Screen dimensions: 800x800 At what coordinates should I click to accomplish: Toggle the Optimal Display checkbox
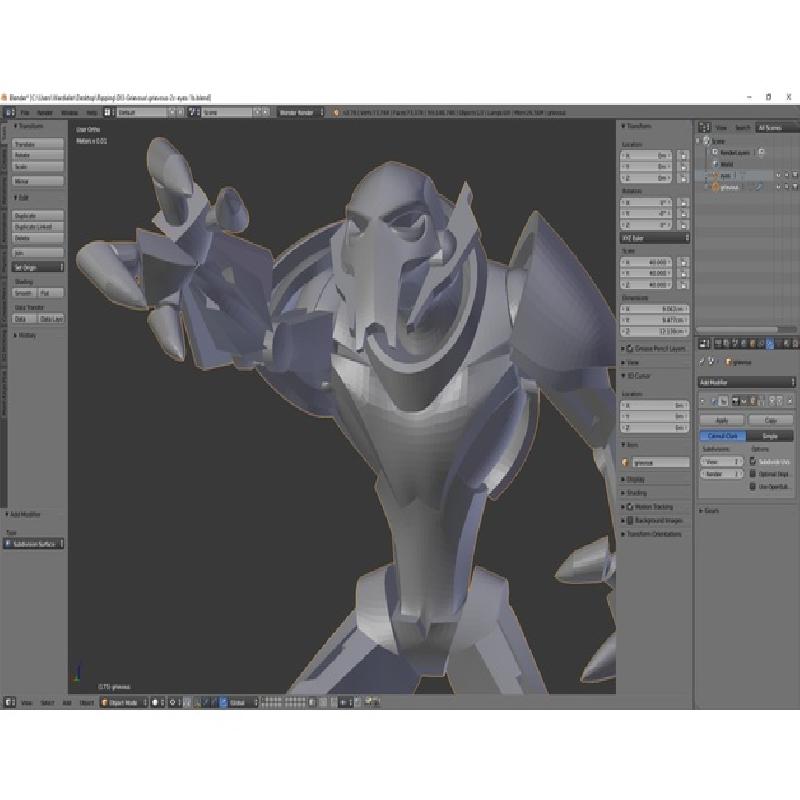coord(752,474)
